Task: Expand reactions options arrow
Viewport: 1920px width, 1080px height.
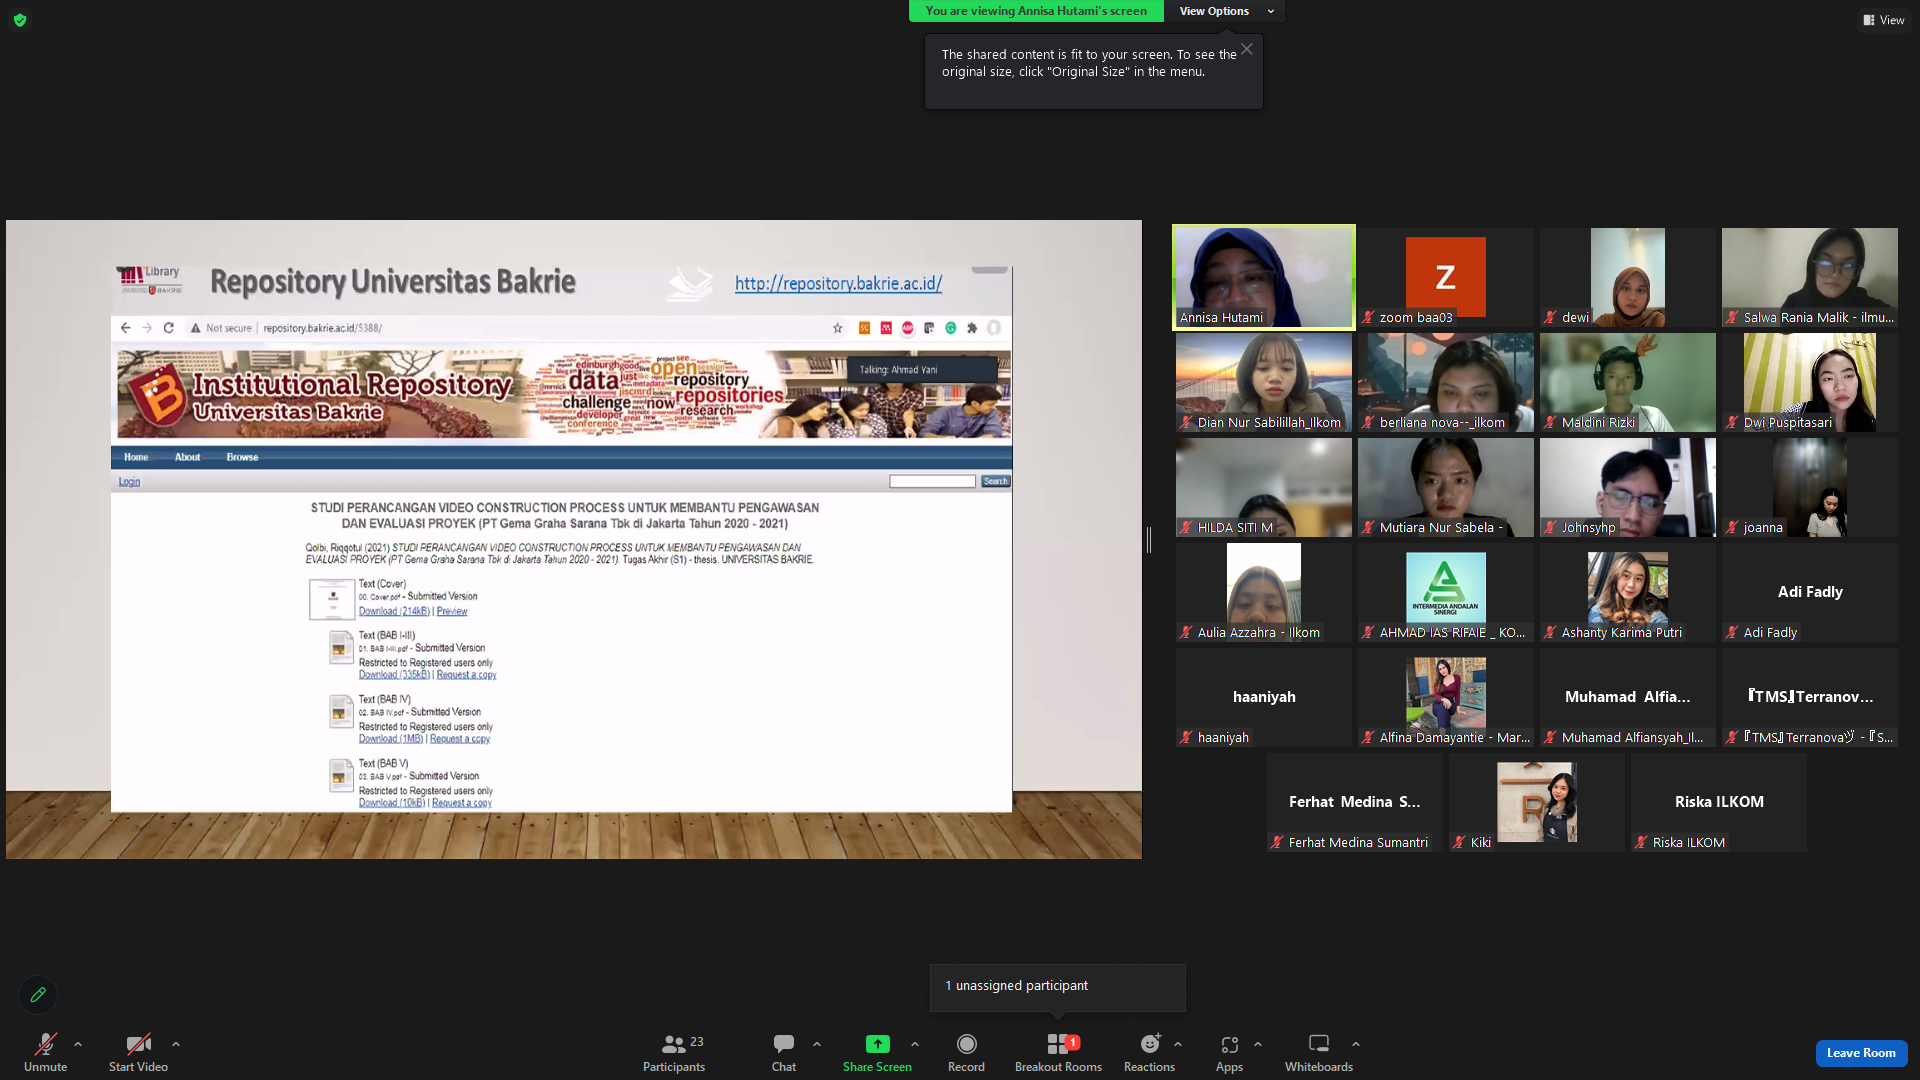Action: (1178, 1044)
